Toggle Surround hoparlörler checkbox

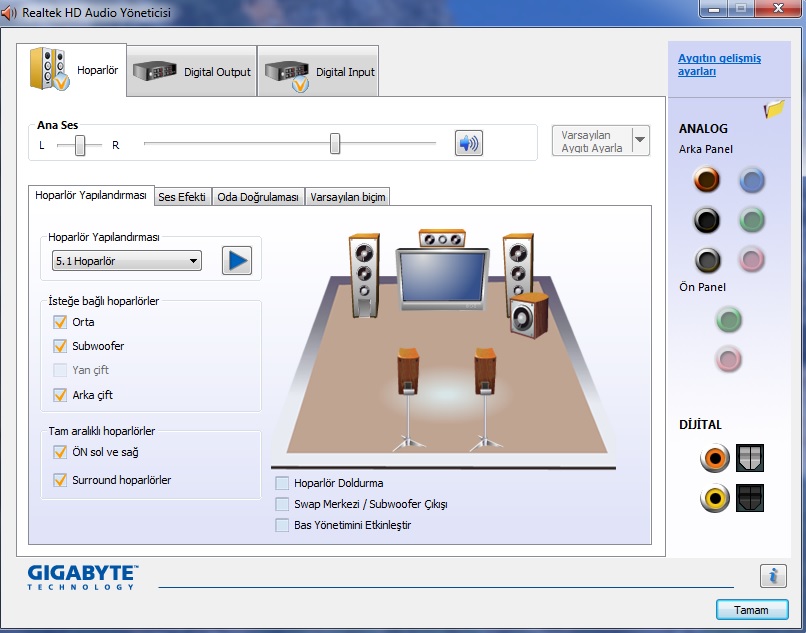[60, 480]
